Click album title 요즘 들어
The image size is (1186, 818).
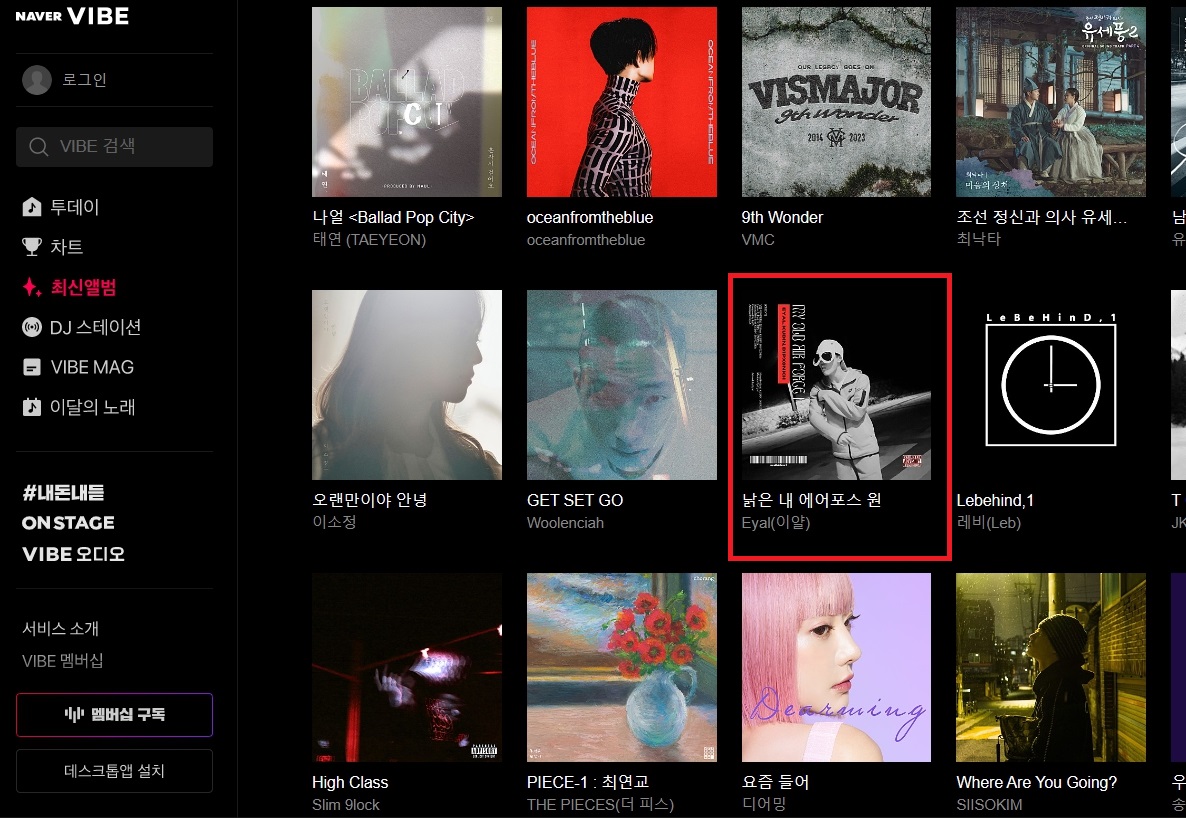point(775,782)
